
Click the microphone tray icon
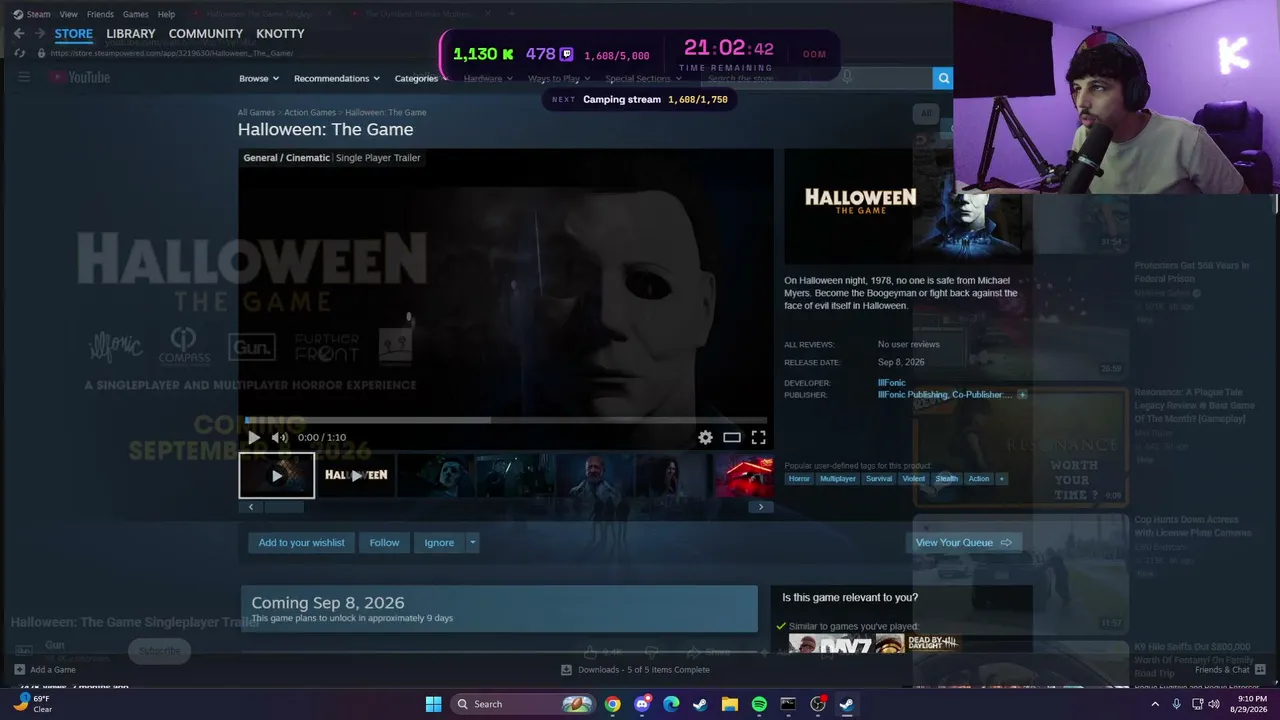pos(1177,704)
